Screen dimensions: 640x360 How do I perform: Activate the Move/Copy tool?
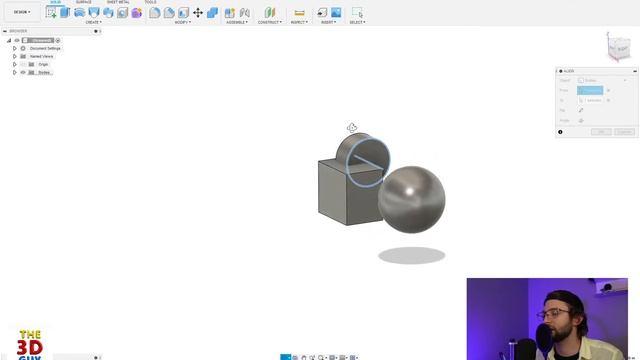pyautogui.click(x=198, y=13)
